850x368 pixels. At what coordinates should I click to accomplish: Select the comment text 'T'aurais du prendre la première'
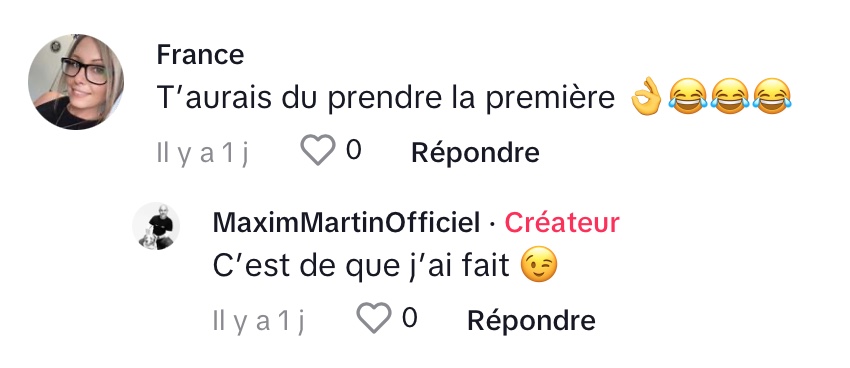point(386,98)
